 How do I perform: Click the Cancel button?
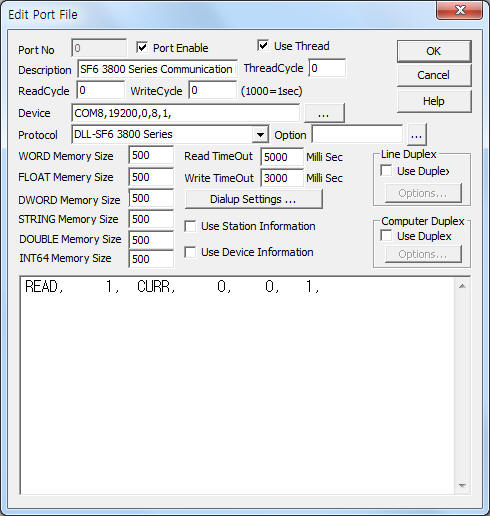coord(434,75)
